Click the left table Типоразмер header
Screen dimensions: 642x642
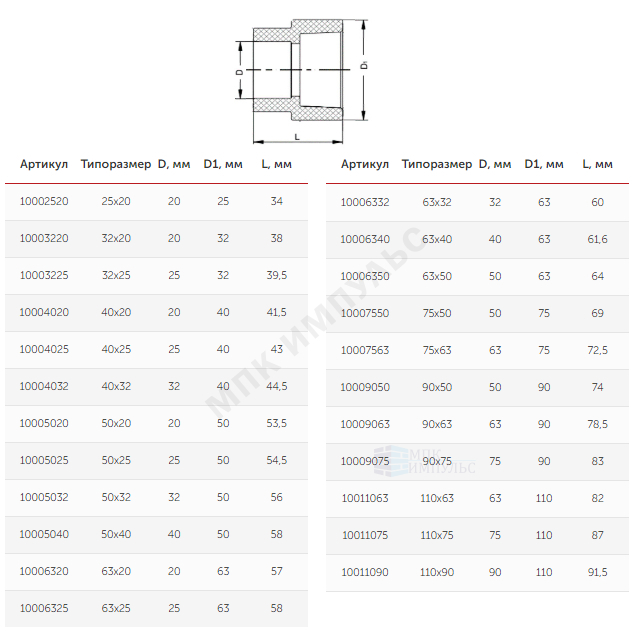tap(116, 165)
